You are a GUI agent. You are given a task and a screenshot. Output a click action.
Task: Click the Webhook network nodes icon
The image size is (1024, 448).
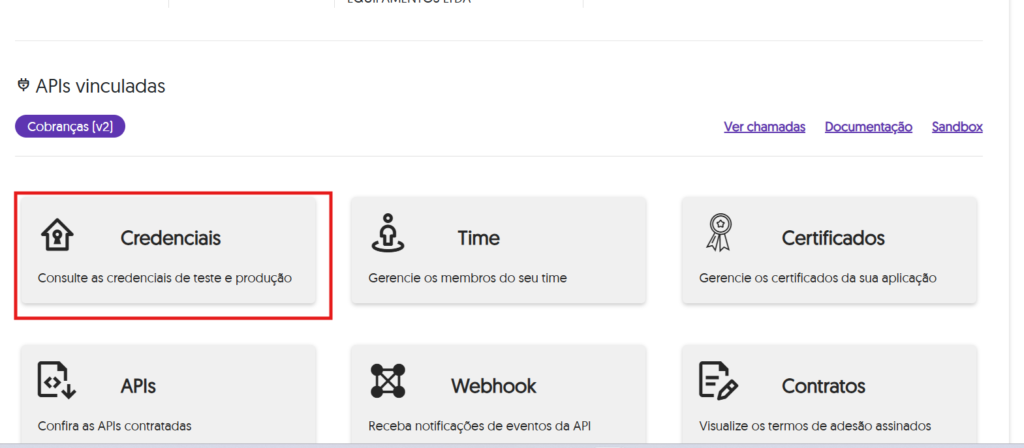point(388,381)
